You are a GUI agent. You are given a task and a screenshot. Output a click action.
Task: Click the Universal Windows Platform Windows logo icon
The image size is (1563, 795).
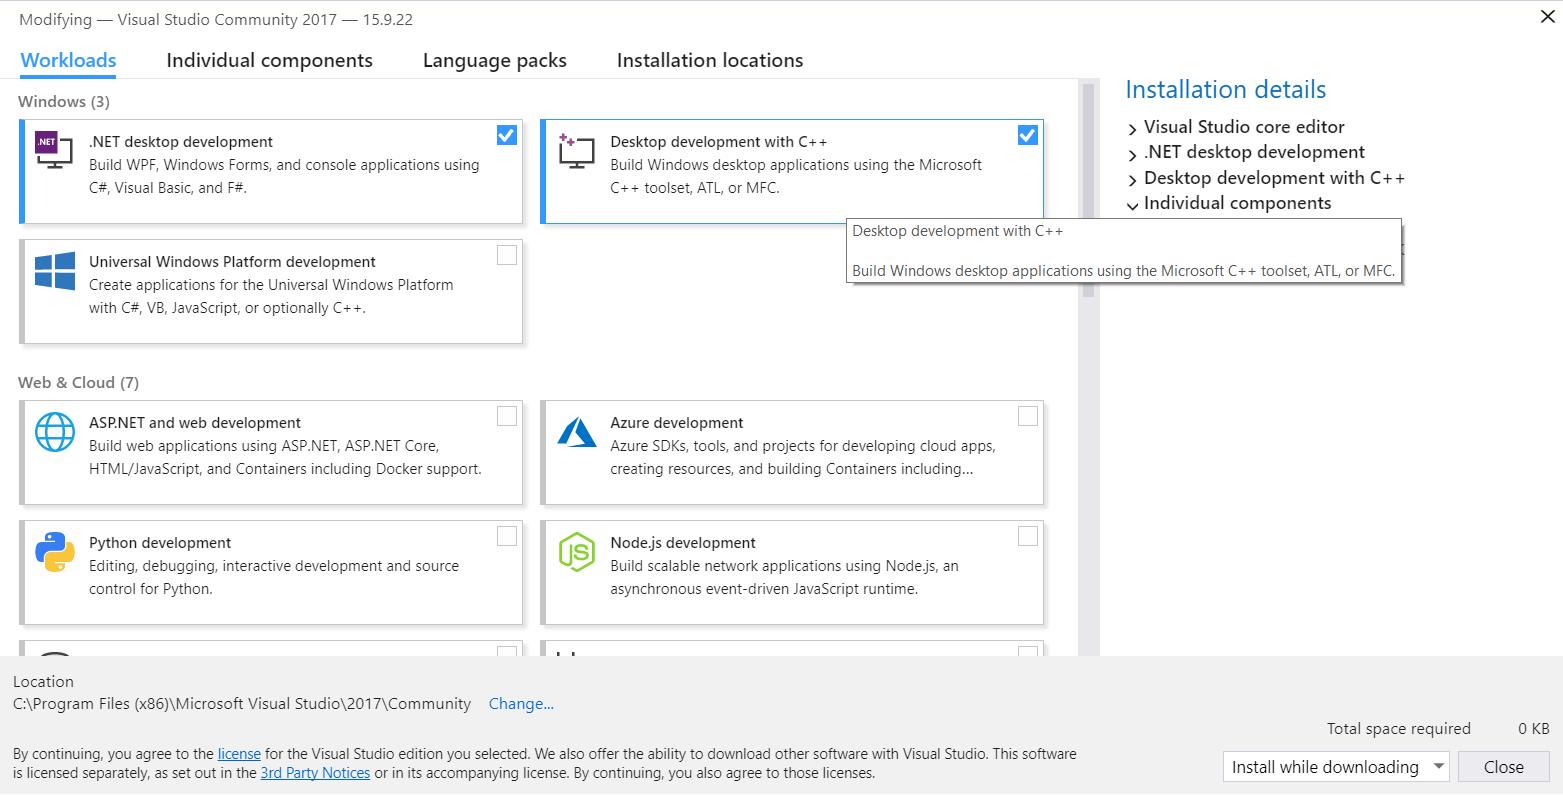[x=55, y=271]
